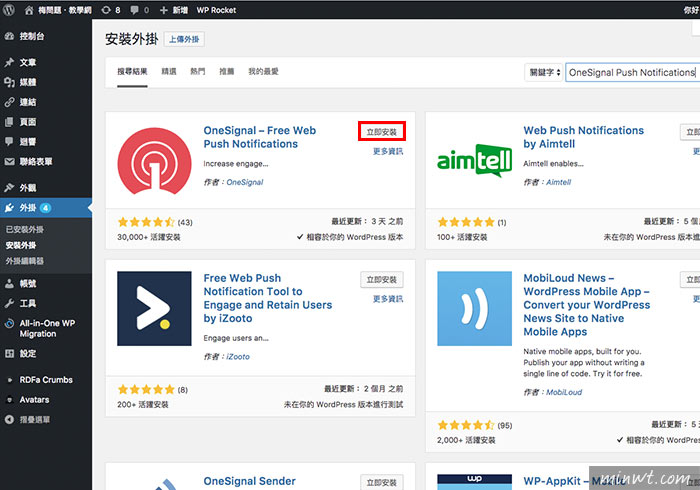Screen dimensions: 700x490
Task: Open Web Push Notifications by Aimtell title
Action: (583, 137)
